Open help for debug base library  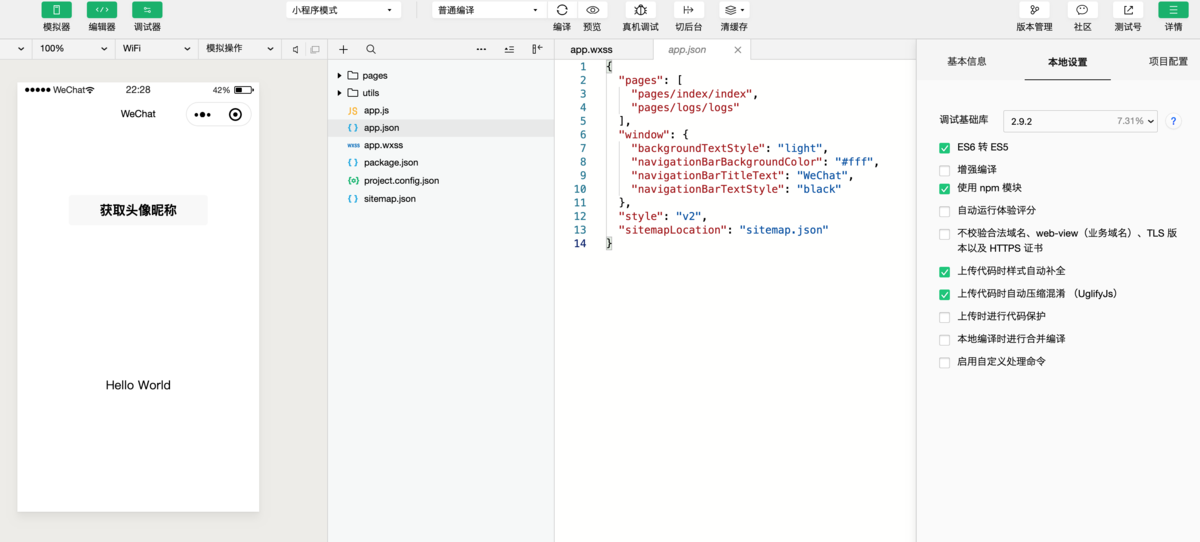[1174, 121]
